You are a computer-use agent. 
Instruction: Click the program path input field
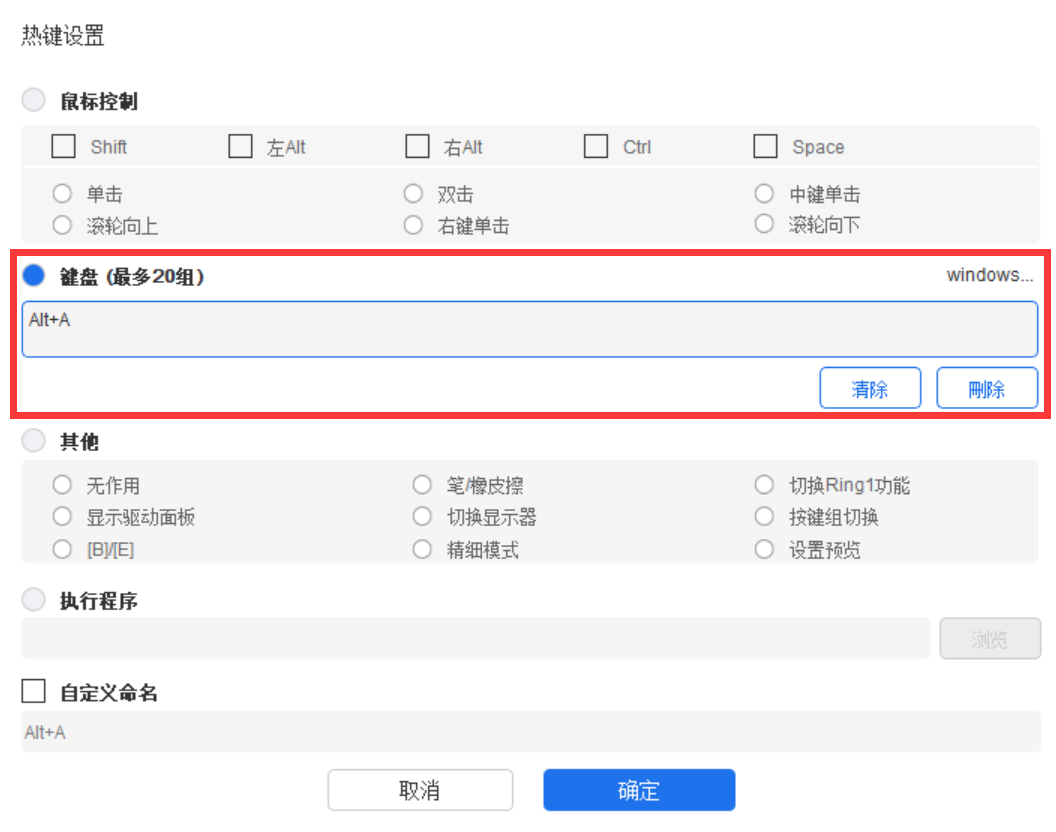475,638
